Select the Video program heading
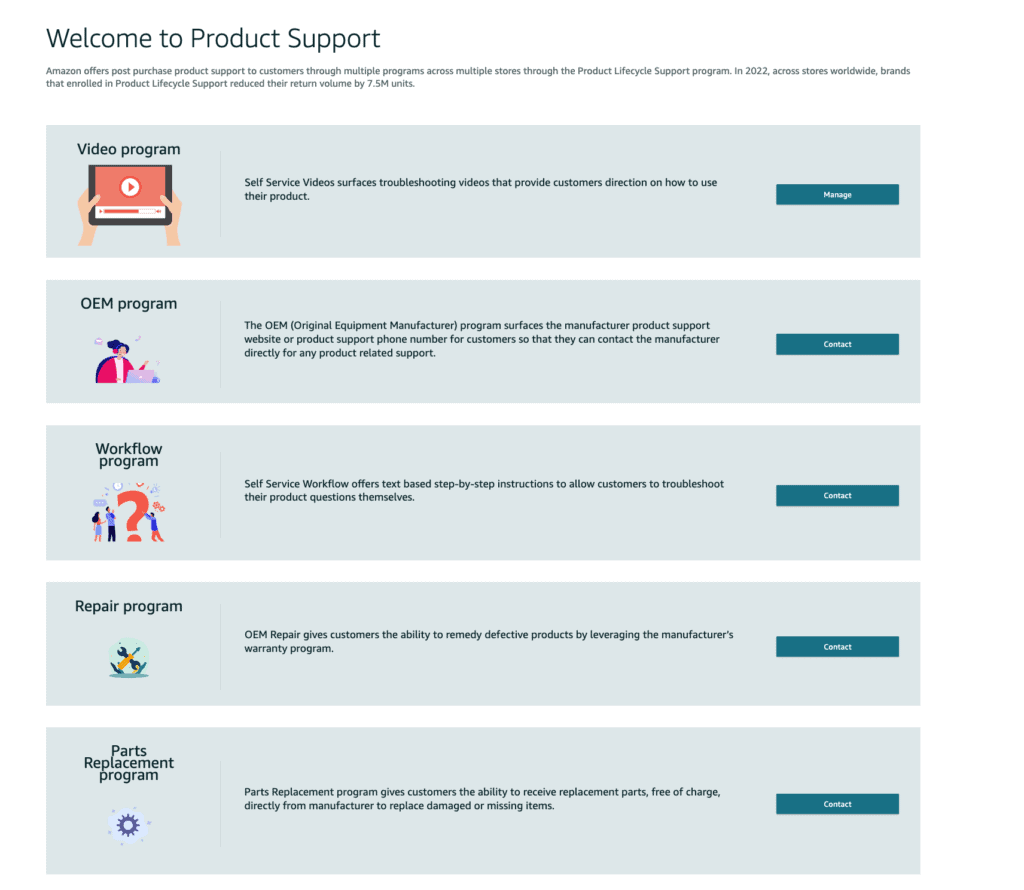 click(129, 150)
